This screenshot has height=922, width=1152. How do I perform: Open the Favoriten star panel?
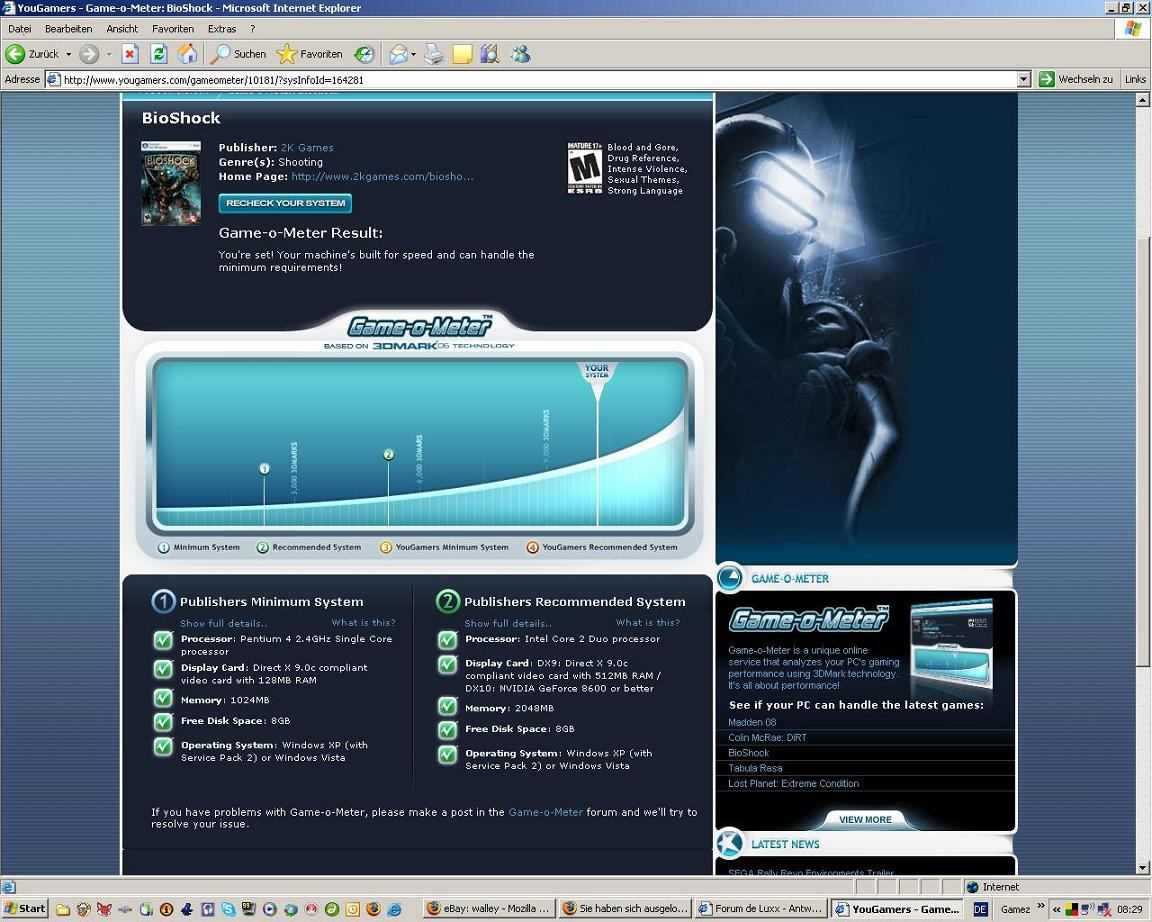click(x=310, y=54)
